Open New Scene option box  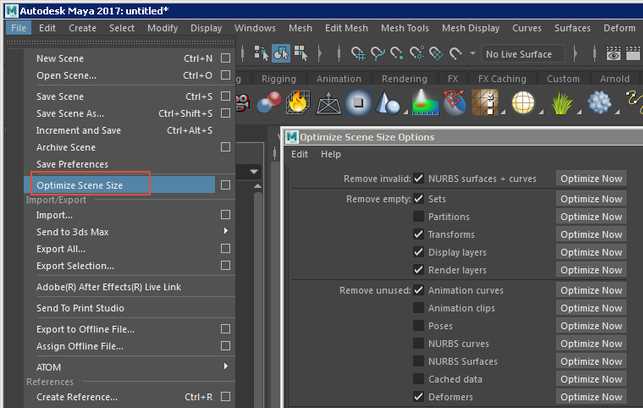(226, 58)
